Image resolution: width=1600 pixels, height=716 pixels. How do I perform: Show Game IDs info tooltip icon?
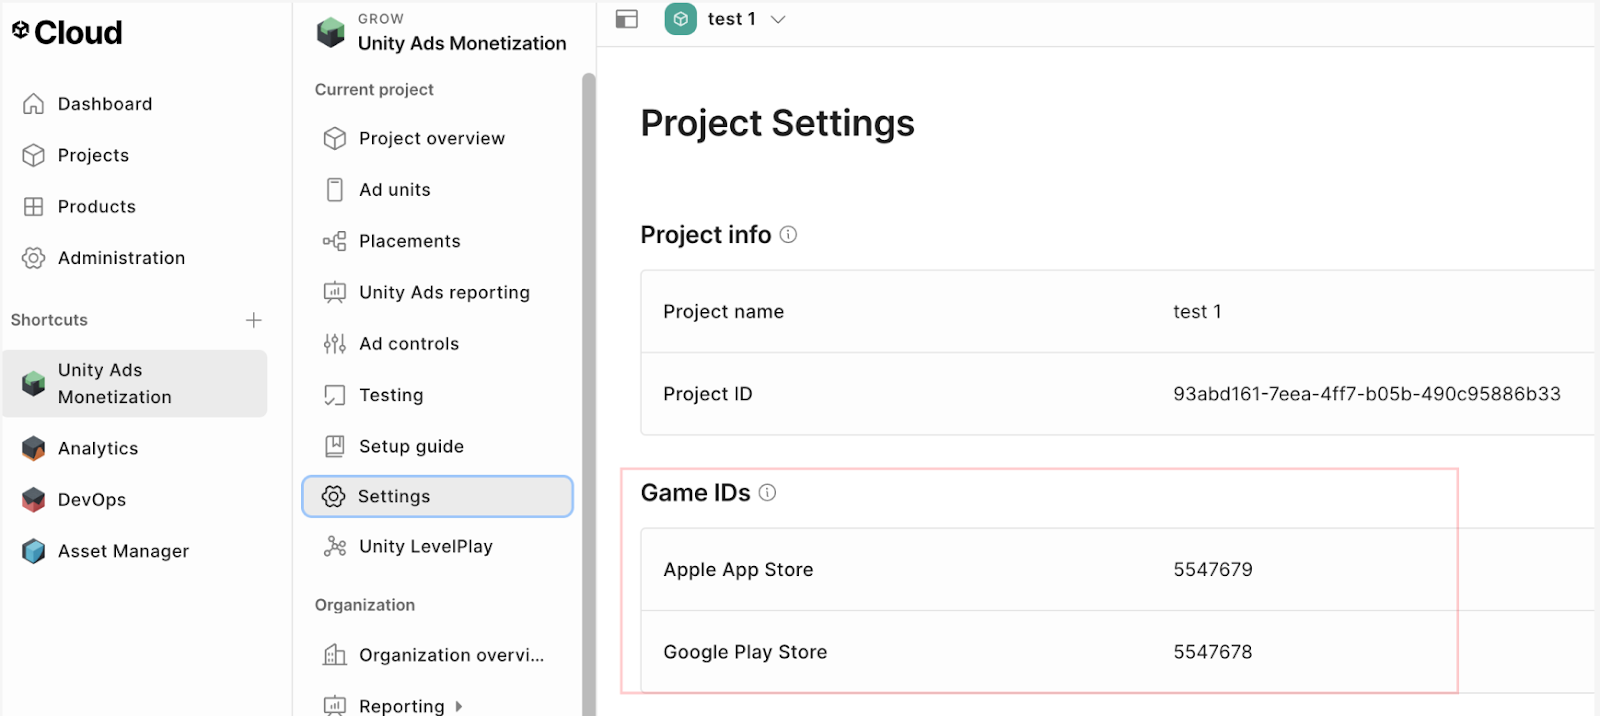[x=767, y=493]
